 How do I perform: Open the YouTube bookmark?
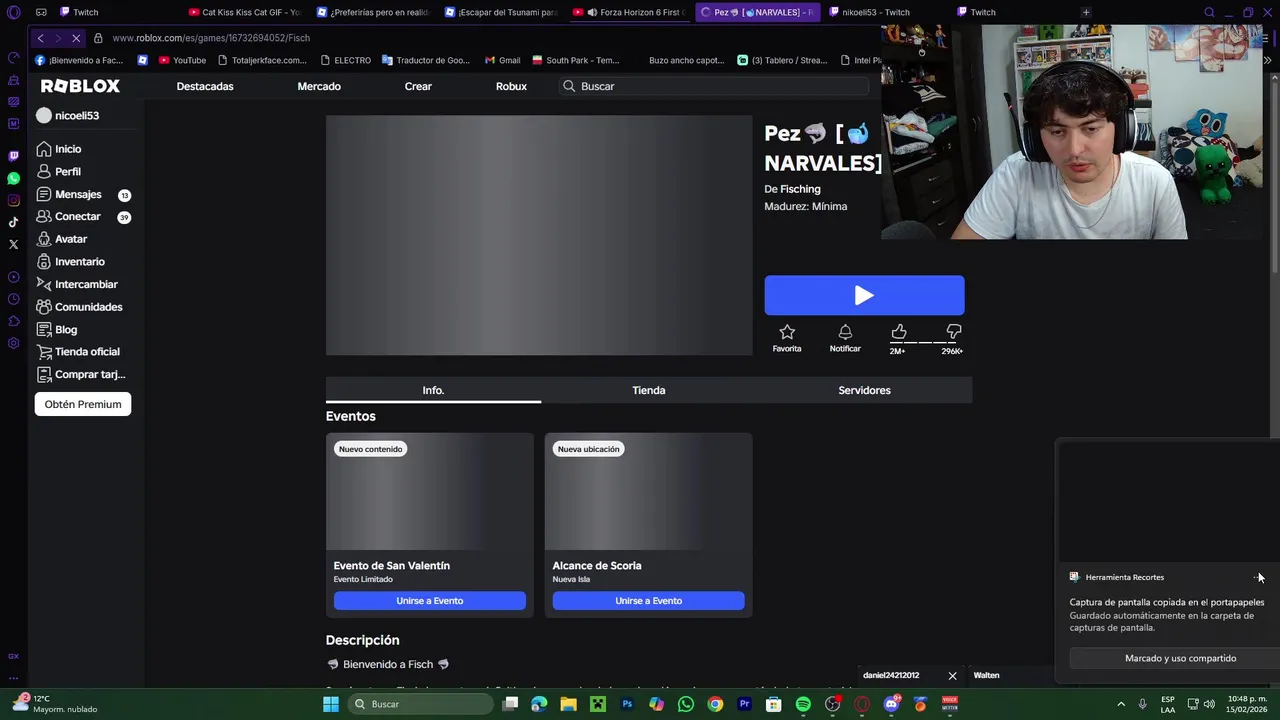tap(182, 60)
